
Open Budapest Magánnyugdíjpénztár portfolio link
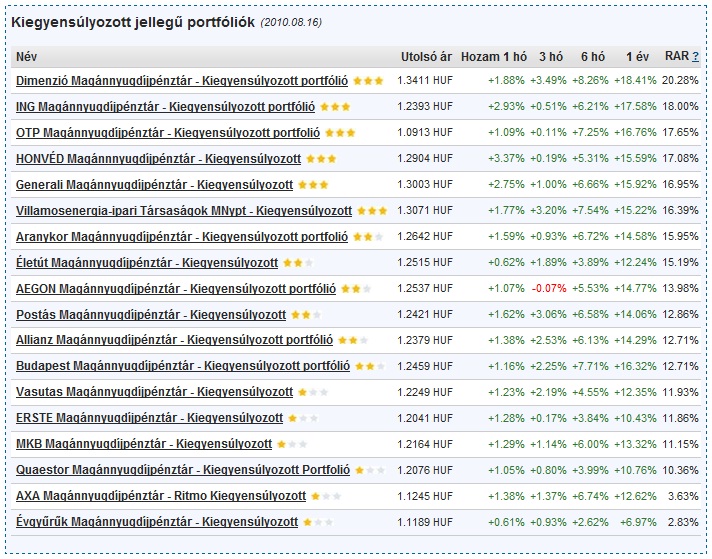(x=183, y=366)
